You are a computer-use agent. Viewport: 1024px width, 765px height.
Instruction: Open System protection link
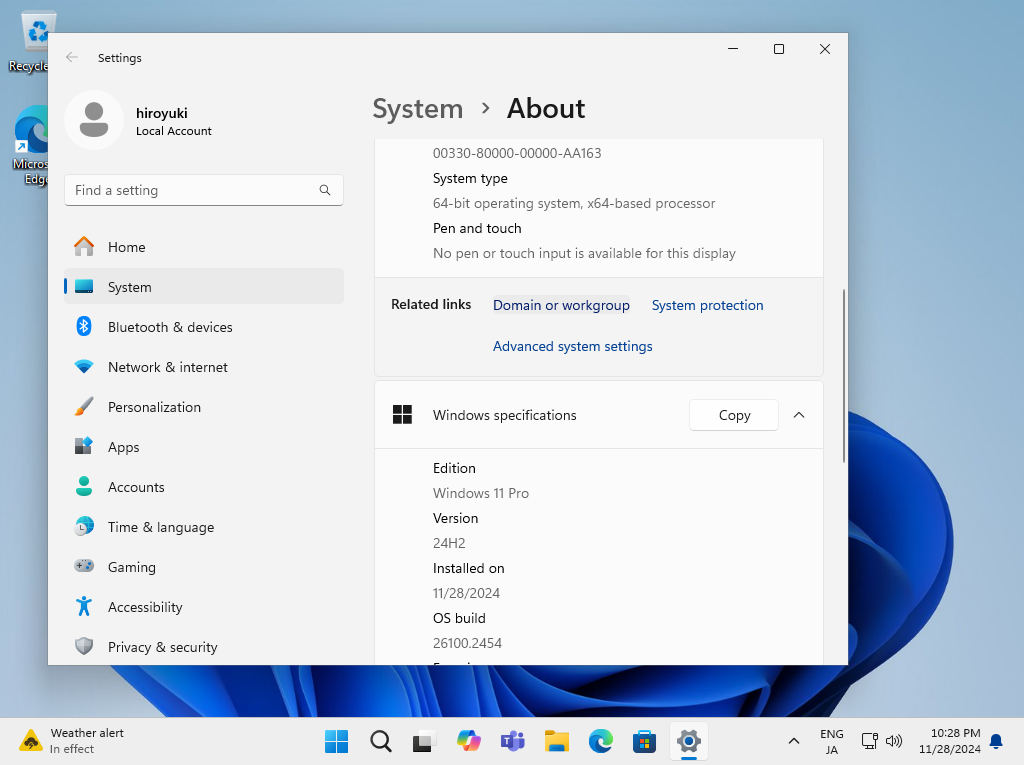click(707, 305)
